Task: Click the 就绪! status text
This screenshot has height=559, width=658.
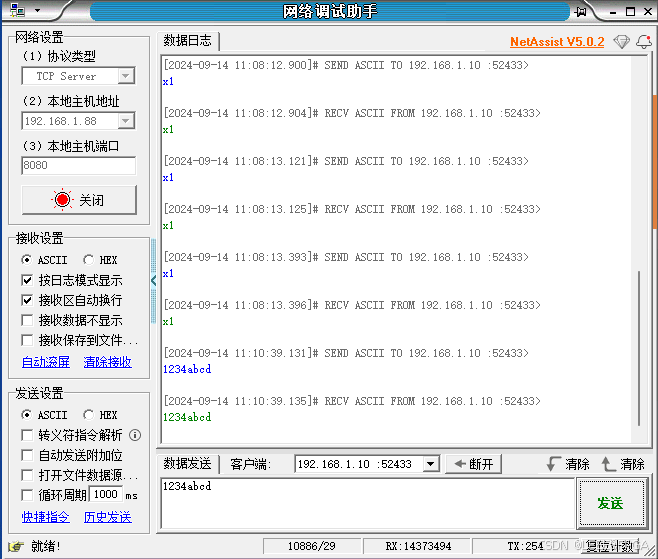Action: point(46,546)
